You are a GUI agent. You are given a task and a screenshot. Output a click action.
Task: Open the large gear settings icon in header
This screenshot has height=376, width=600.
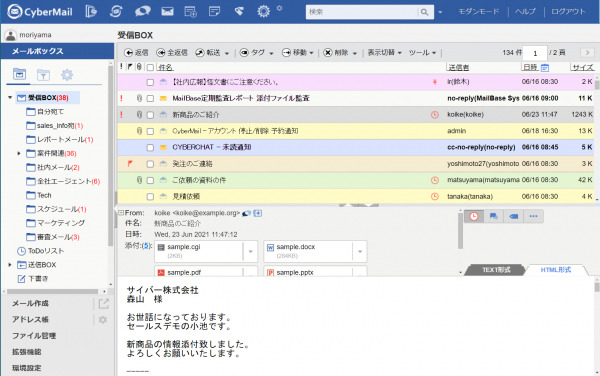pos(264,11)
